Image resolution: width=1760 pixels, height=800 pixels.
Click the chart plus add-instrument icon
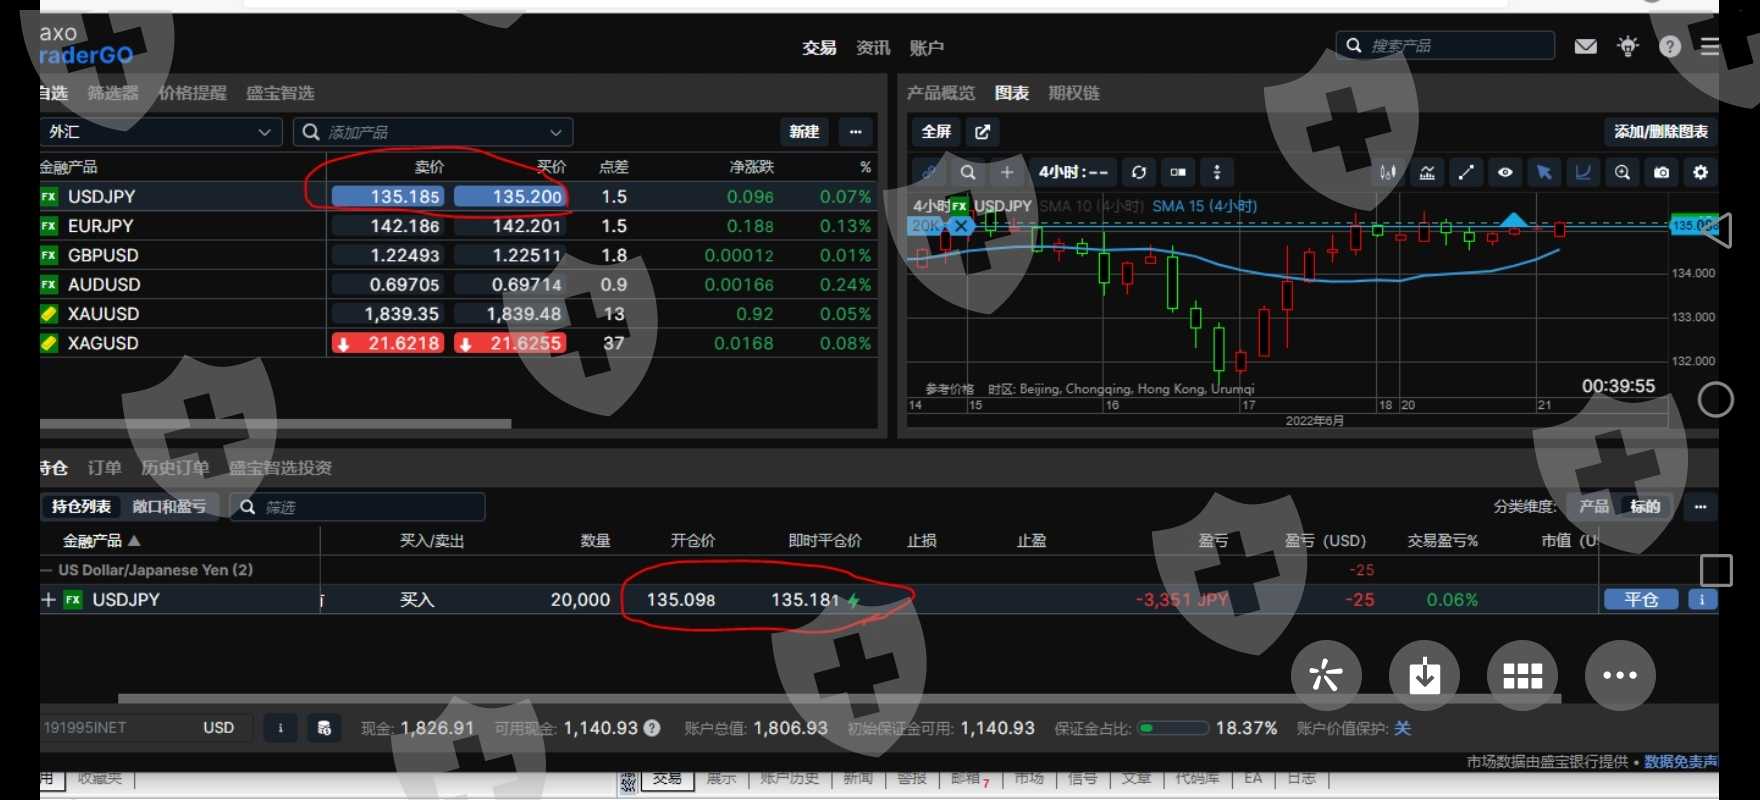point(1007,172)
